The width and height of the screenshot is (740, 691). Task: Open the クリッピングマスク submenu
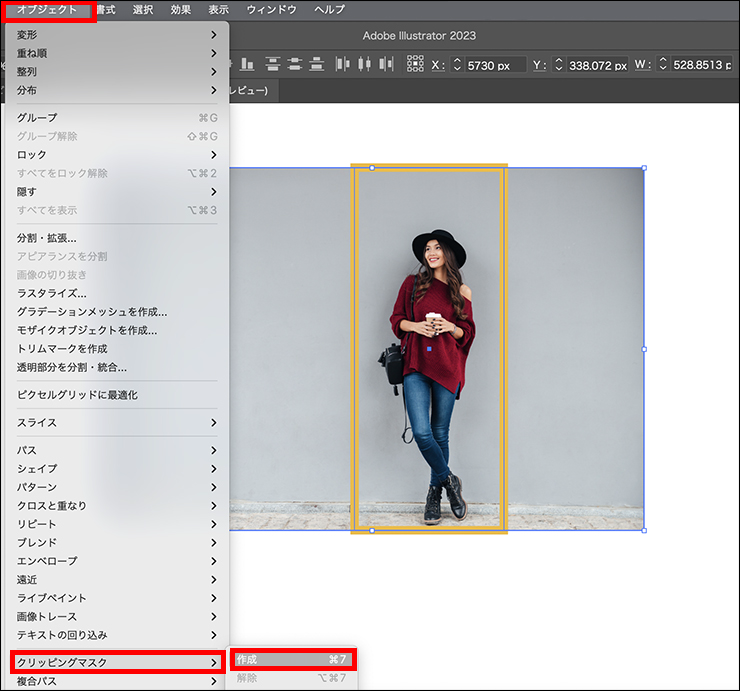(117, 662)
